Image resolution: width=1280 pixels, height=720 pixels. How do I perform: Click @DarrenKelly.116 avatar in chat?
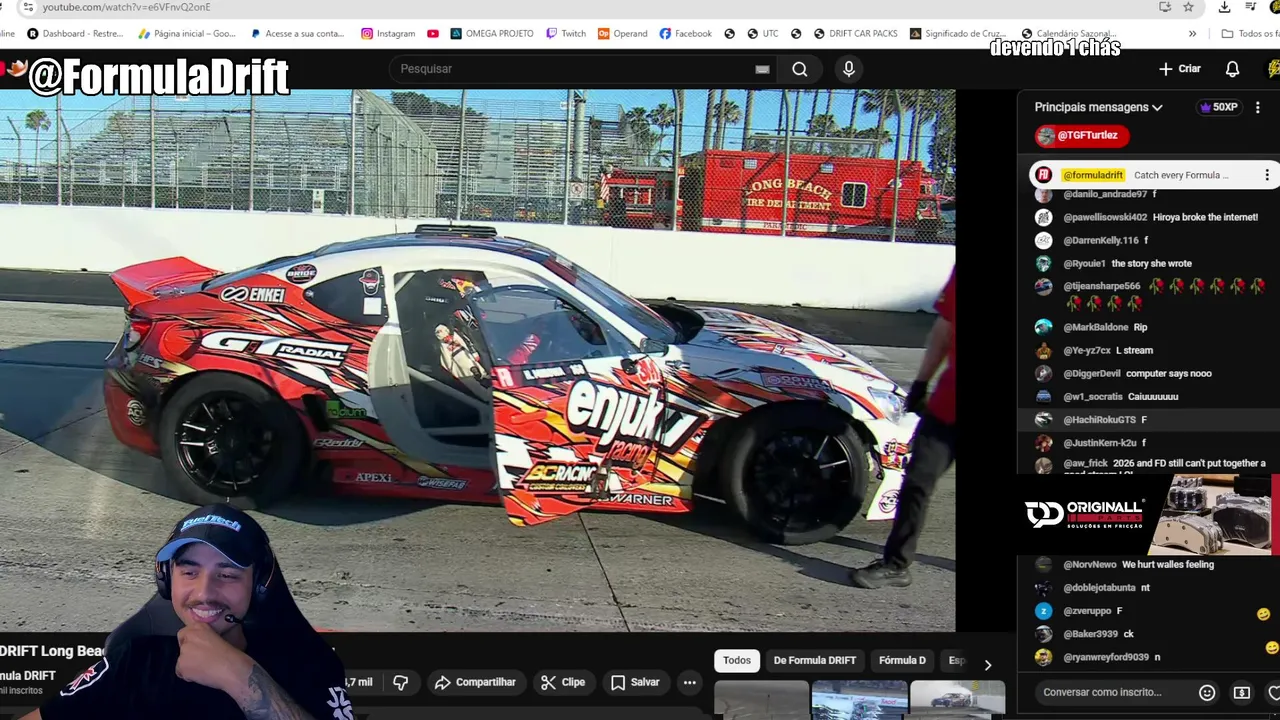coord(1043,240)
